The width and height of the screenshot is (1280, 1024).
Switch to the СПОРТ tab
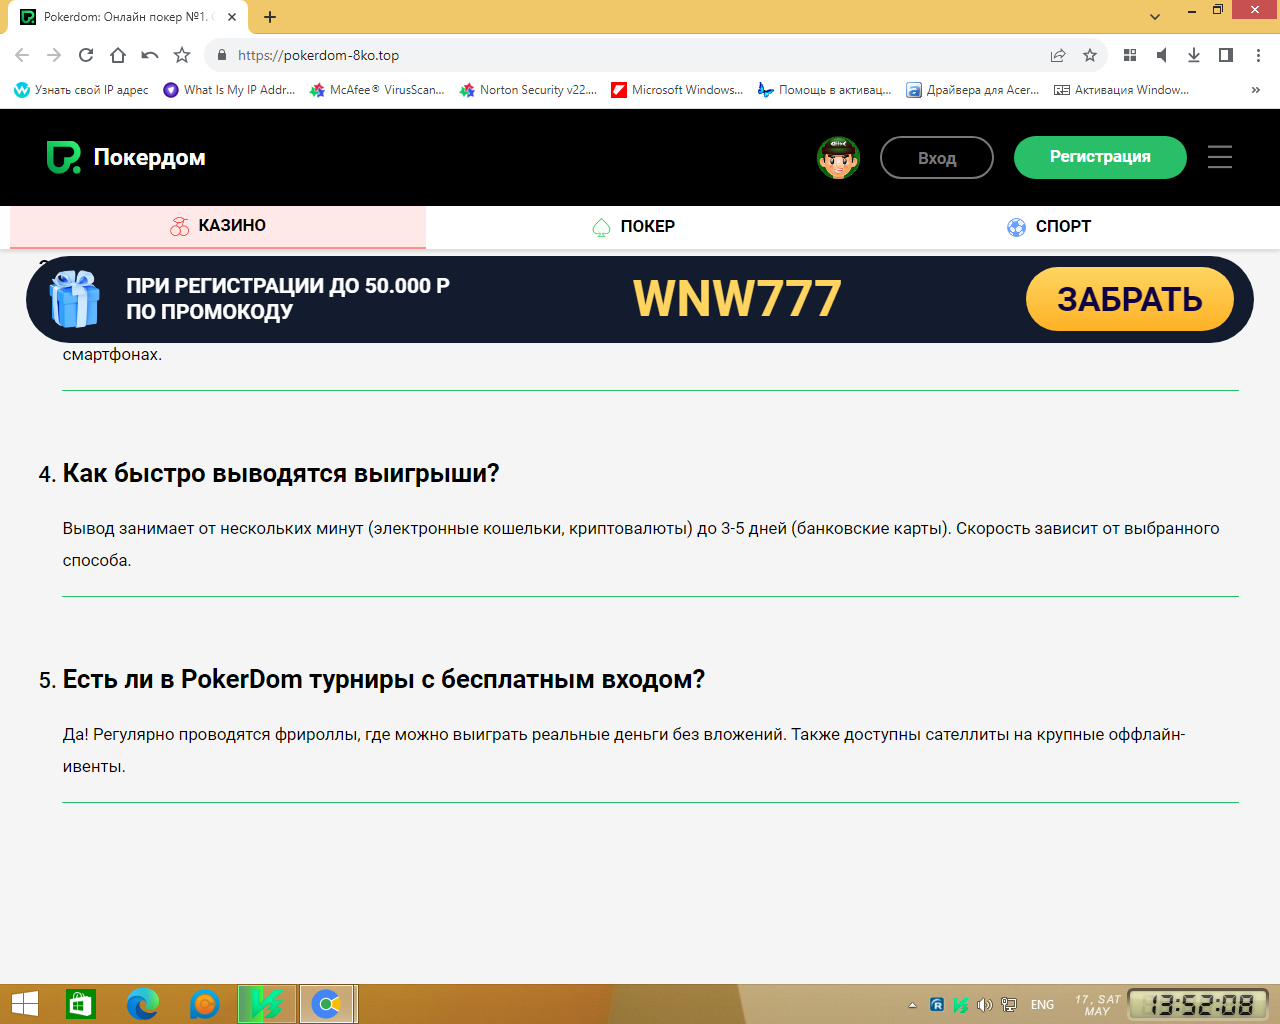[1049, 227]
